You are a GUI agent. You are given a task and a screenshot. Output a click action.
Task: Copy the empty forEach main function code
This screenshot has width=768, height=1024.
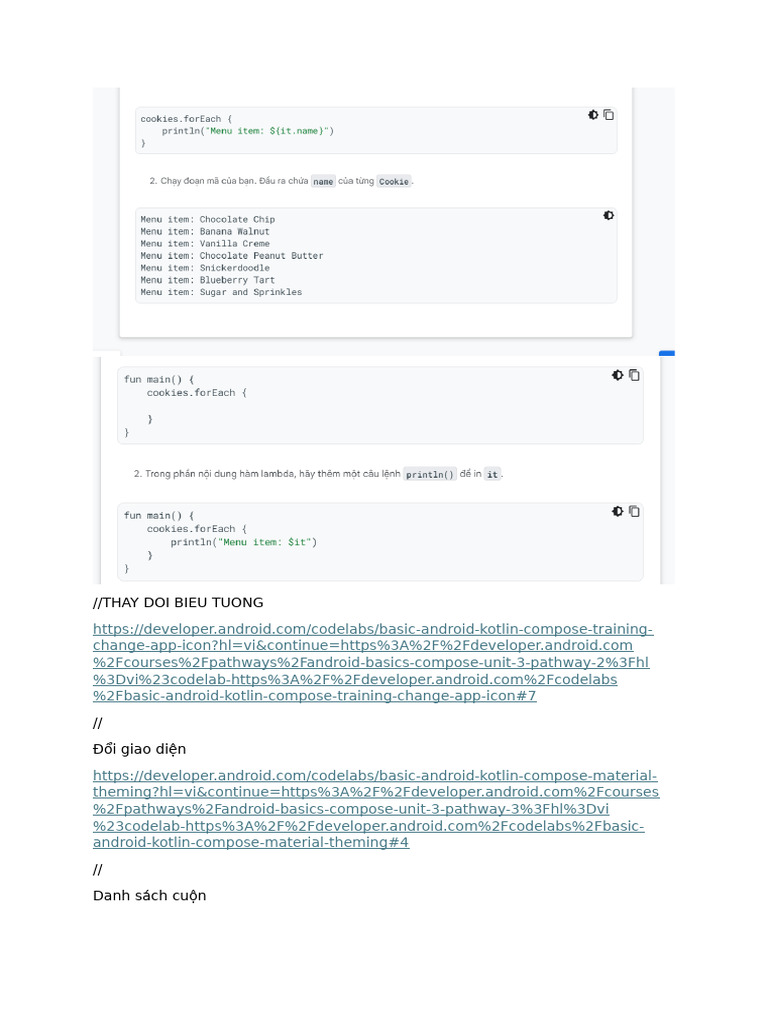(x=634, y=375)
